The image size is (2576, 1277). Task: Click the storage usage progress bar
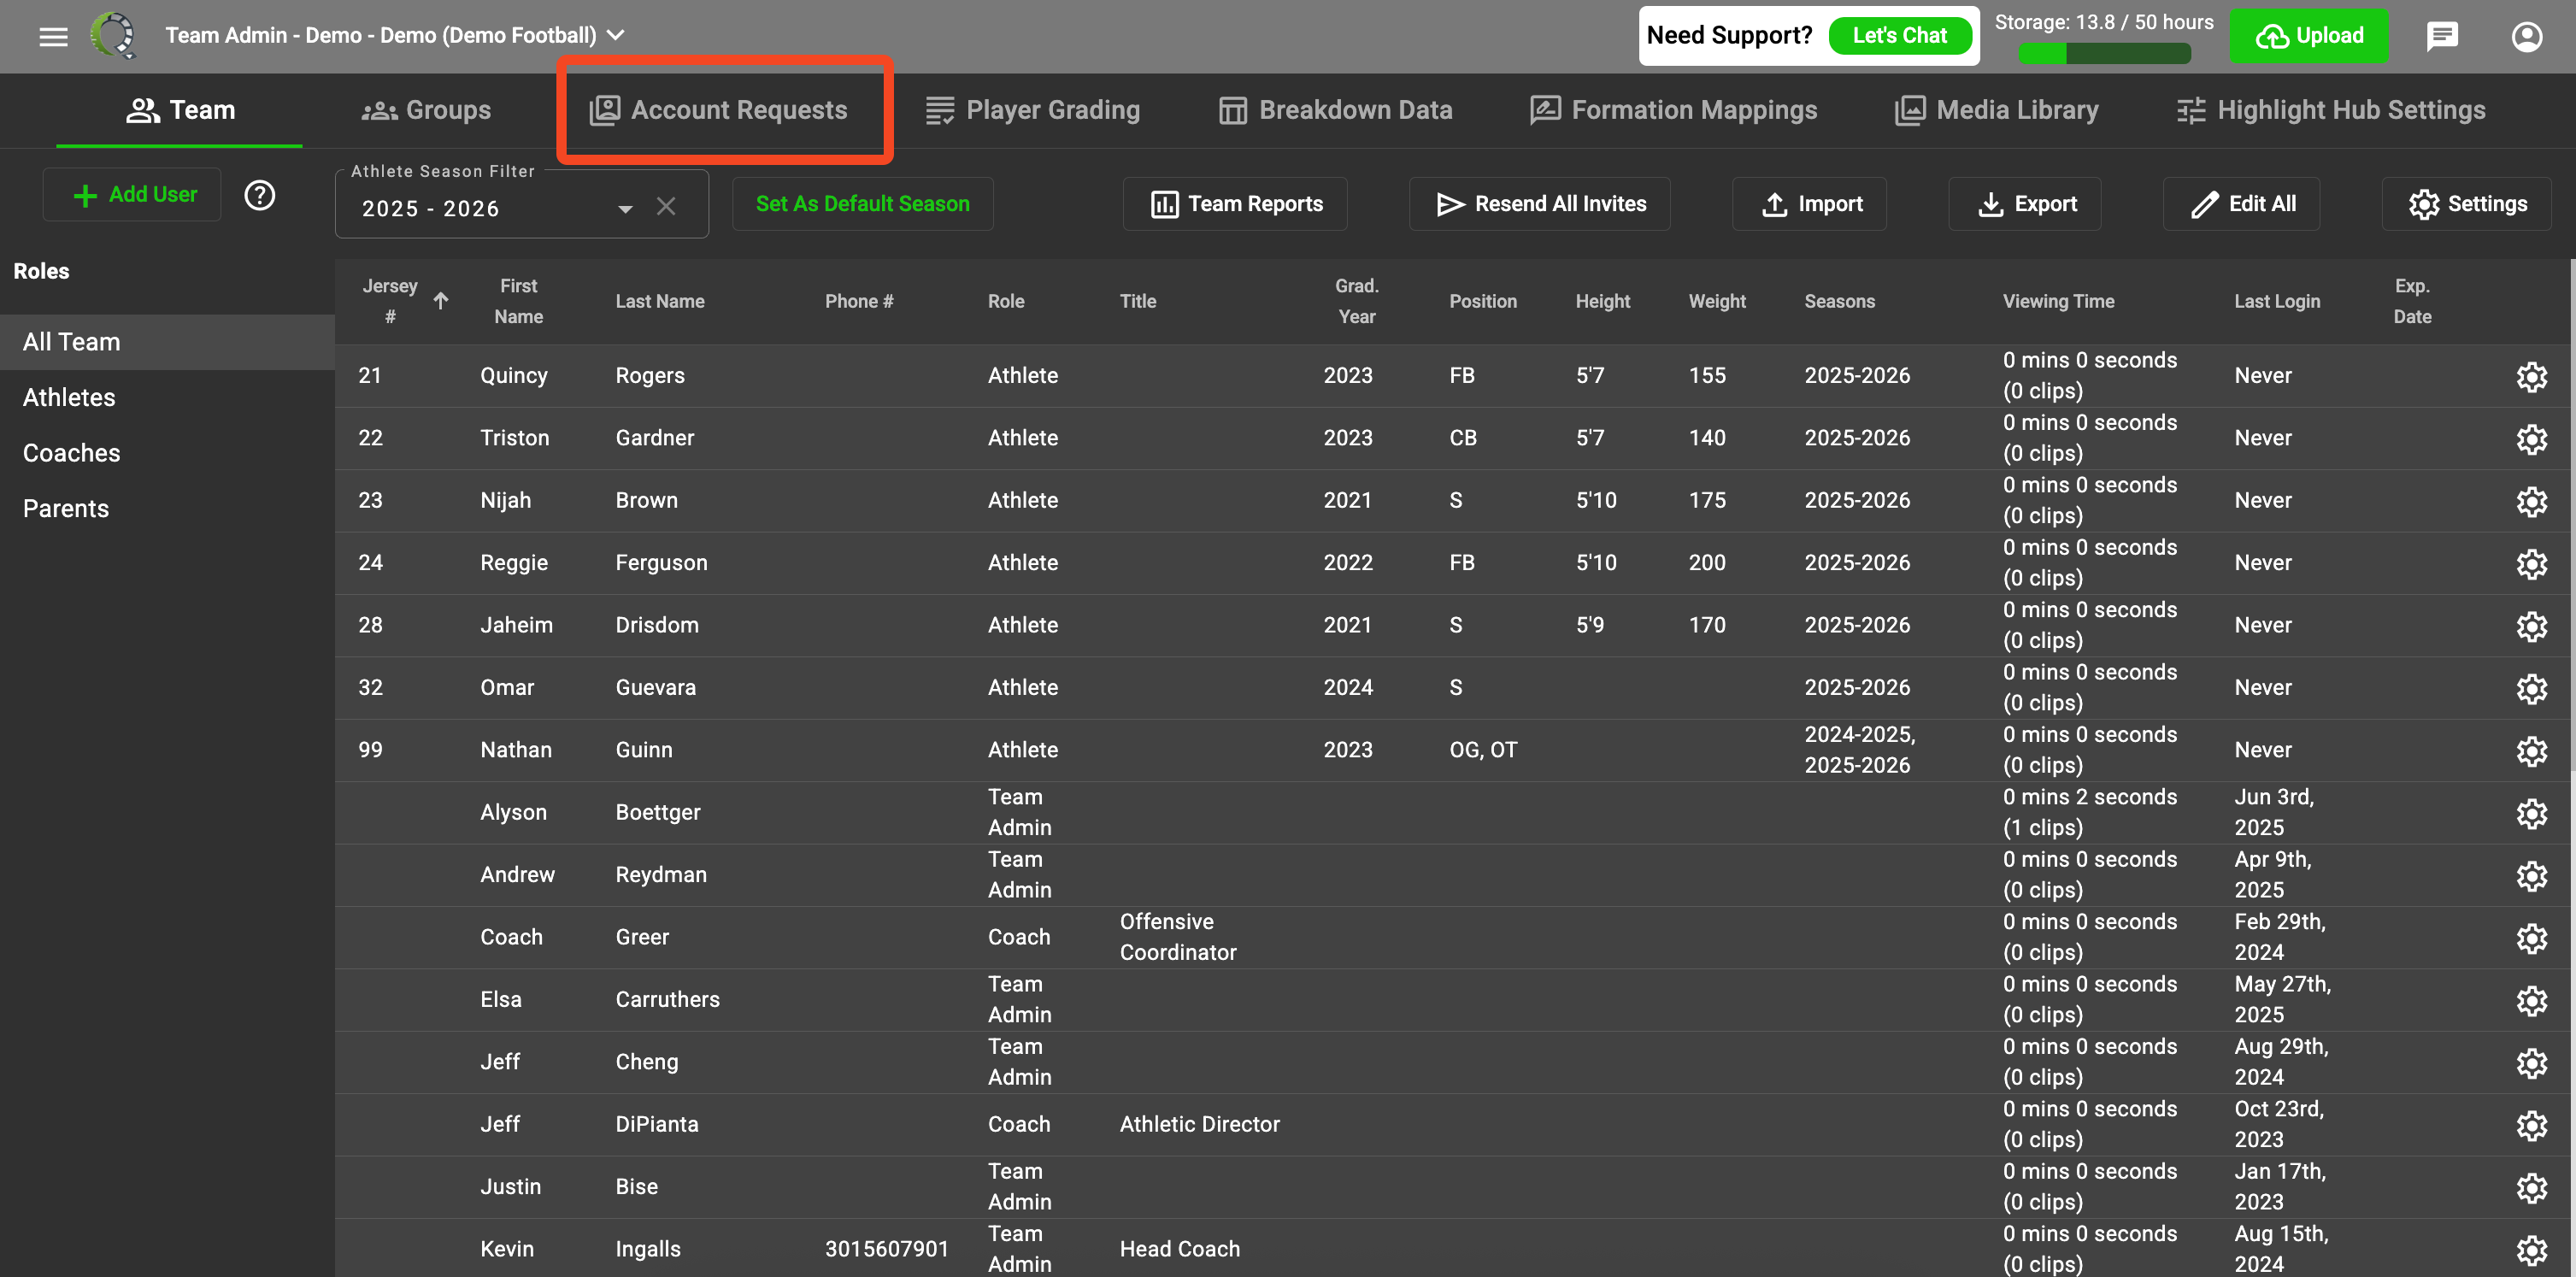2104,54
